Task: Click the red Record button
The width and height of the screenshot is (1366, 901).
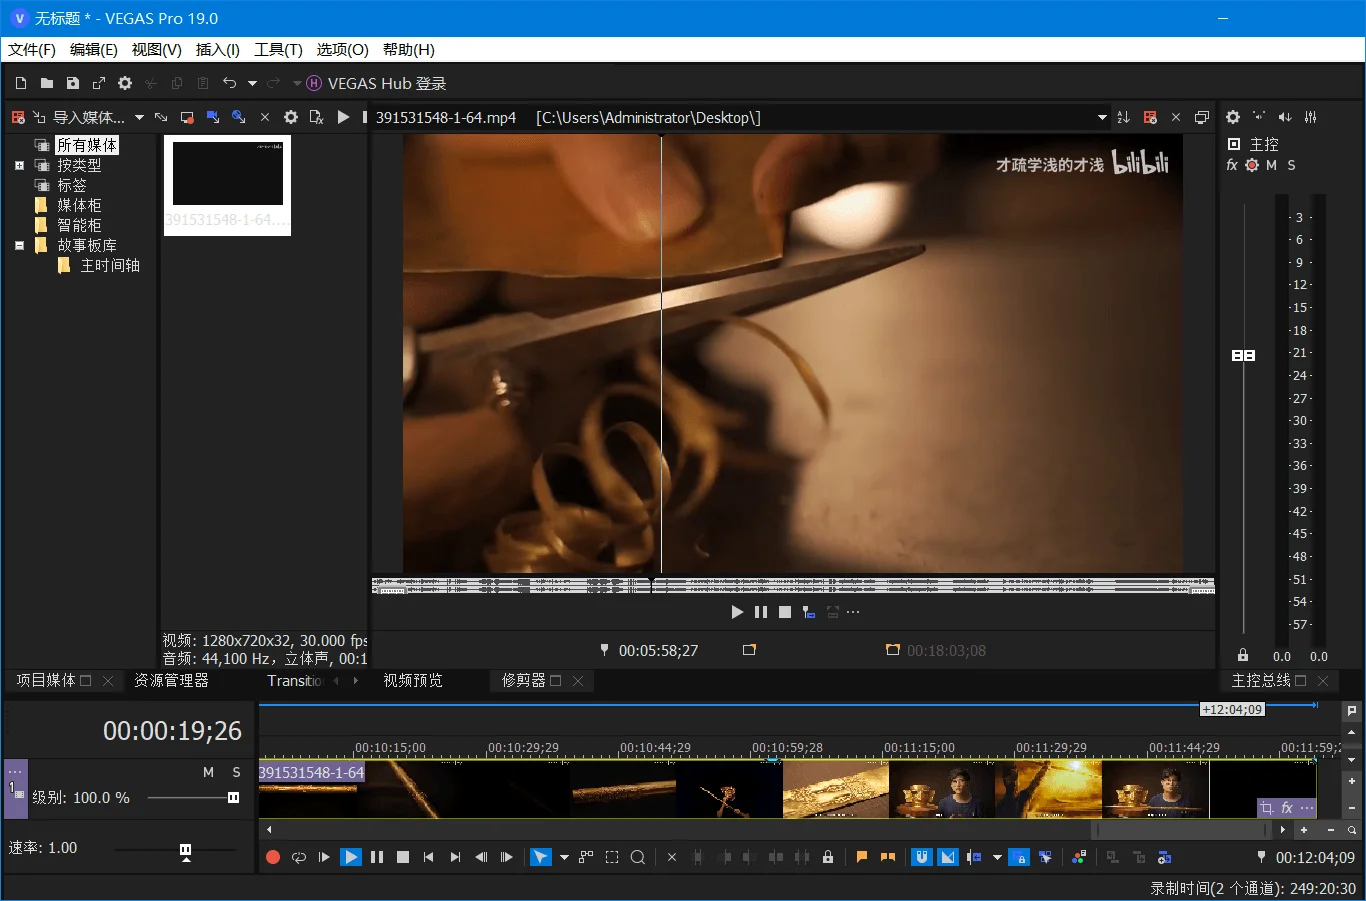Action: tap(272, 857)
